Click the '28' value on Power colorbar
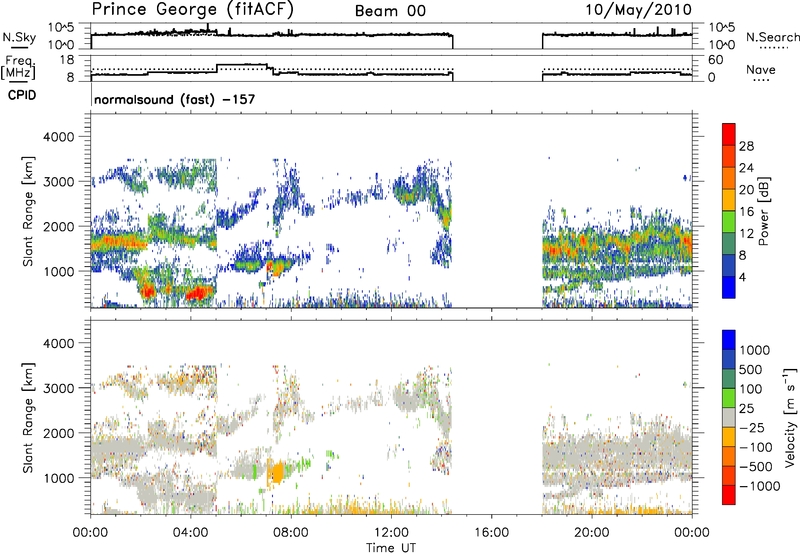The image size is (800, 554). click(x=746, y=146)
